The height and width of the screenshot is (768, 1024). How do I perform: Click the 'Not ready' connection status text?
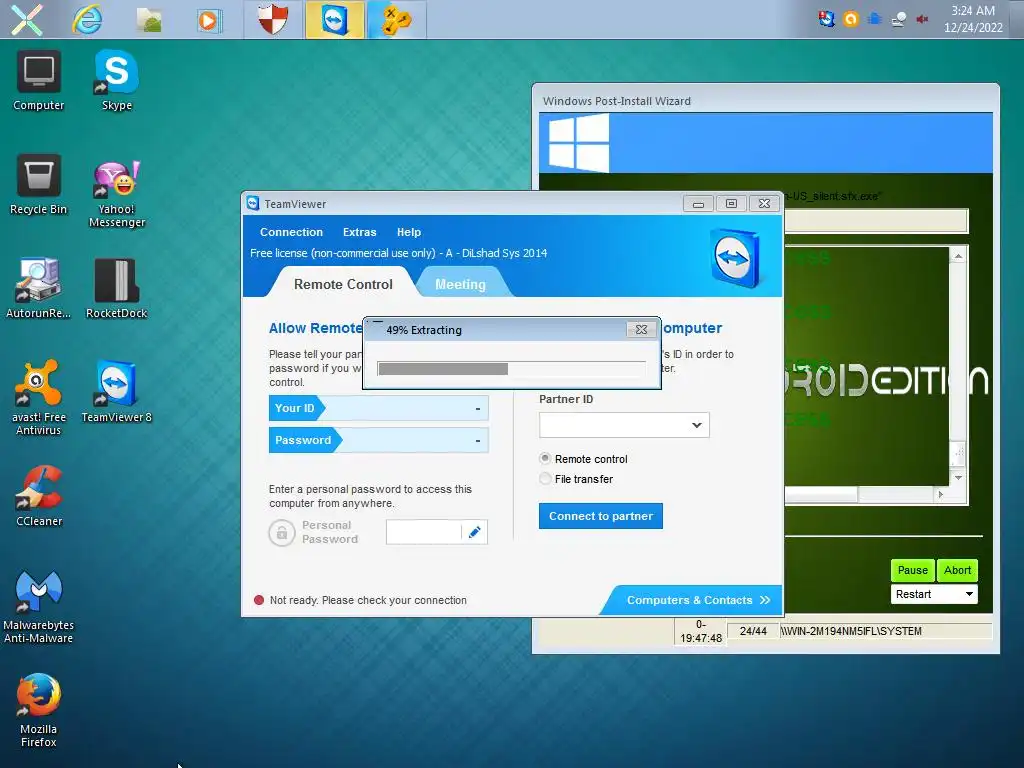(x=368, y=600)
